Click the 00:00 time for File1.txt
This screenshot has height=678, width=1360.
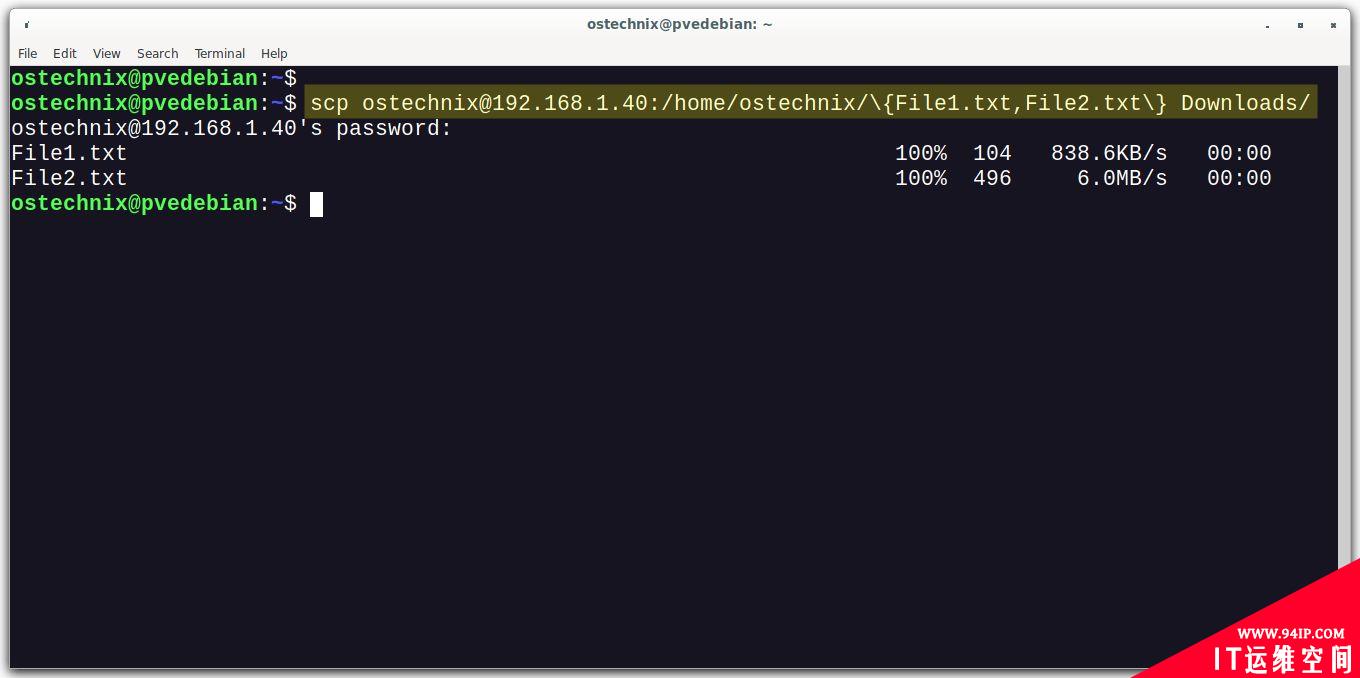[x=1239, y=153]
